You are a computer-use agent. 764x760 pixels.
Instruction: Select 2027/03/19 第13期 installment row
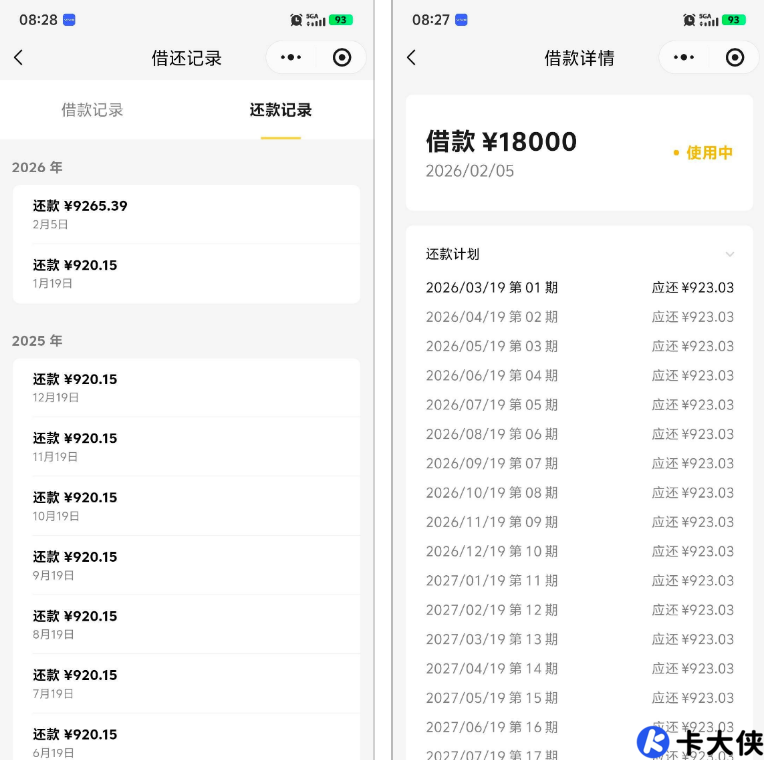click(579, 639)
